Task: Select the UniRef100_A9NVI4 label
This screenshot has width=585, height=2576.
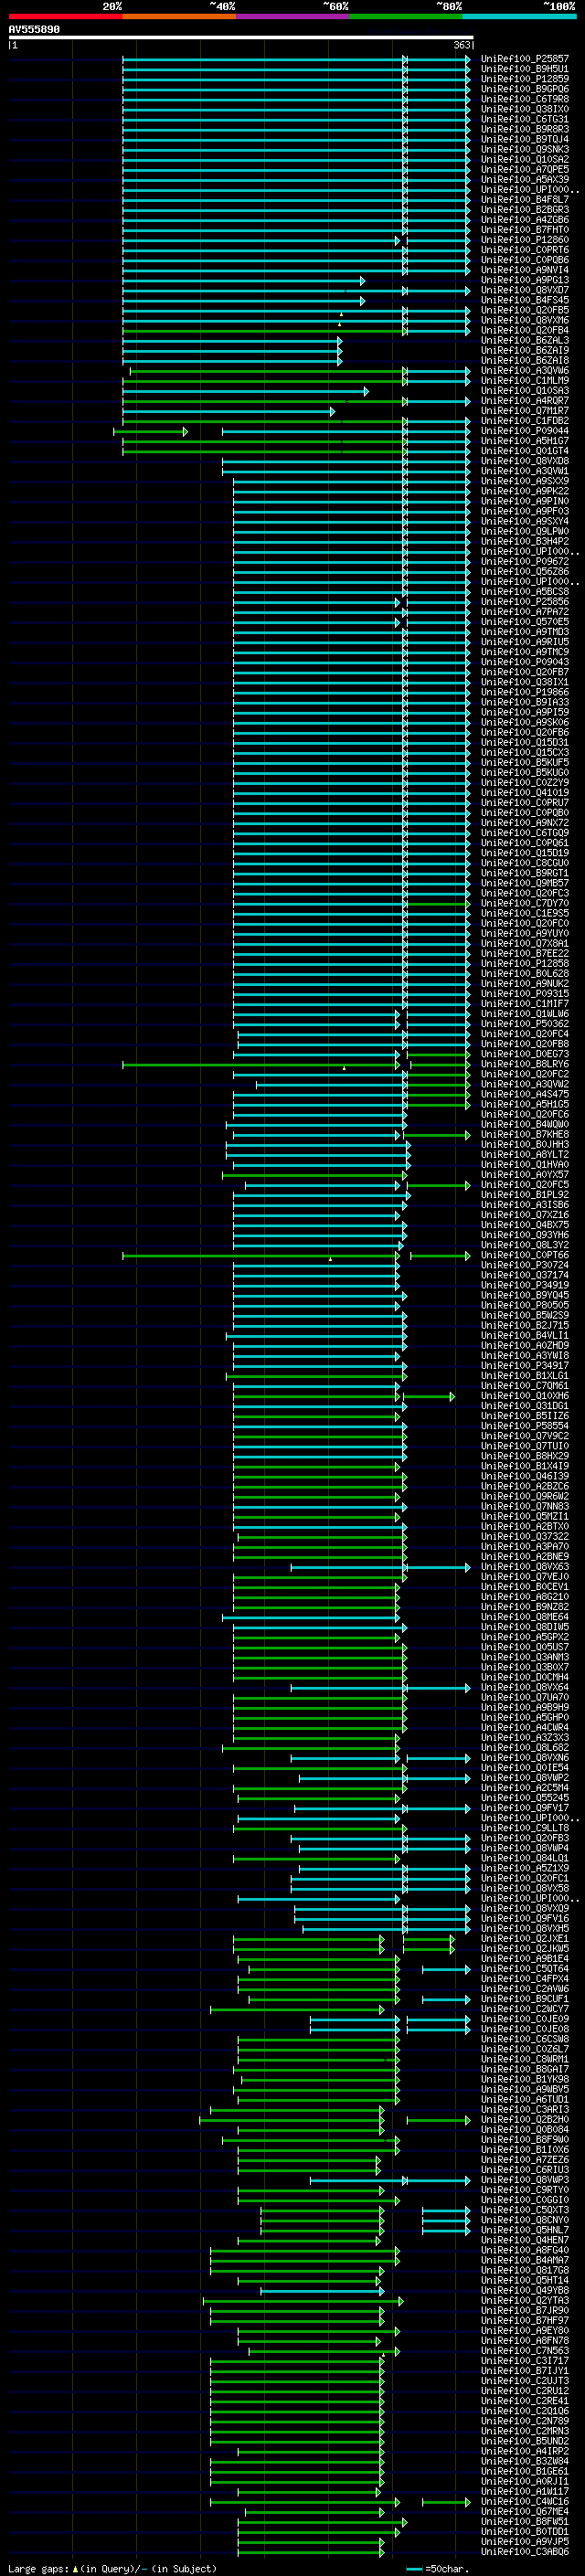Action: tap(525, 270)
